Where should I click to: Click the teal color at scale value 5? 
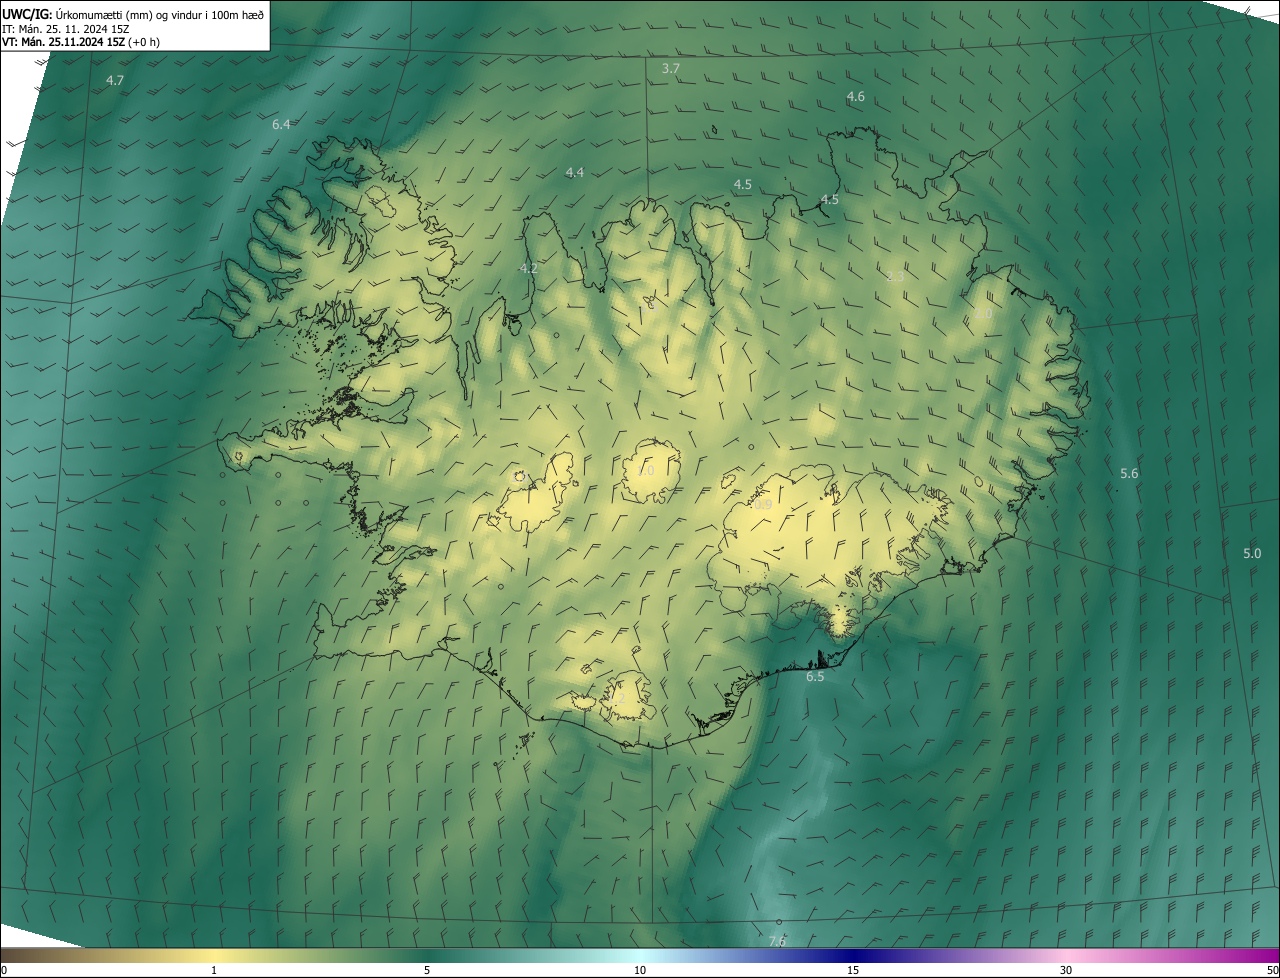pyautogui.click(x=427, y=956)
